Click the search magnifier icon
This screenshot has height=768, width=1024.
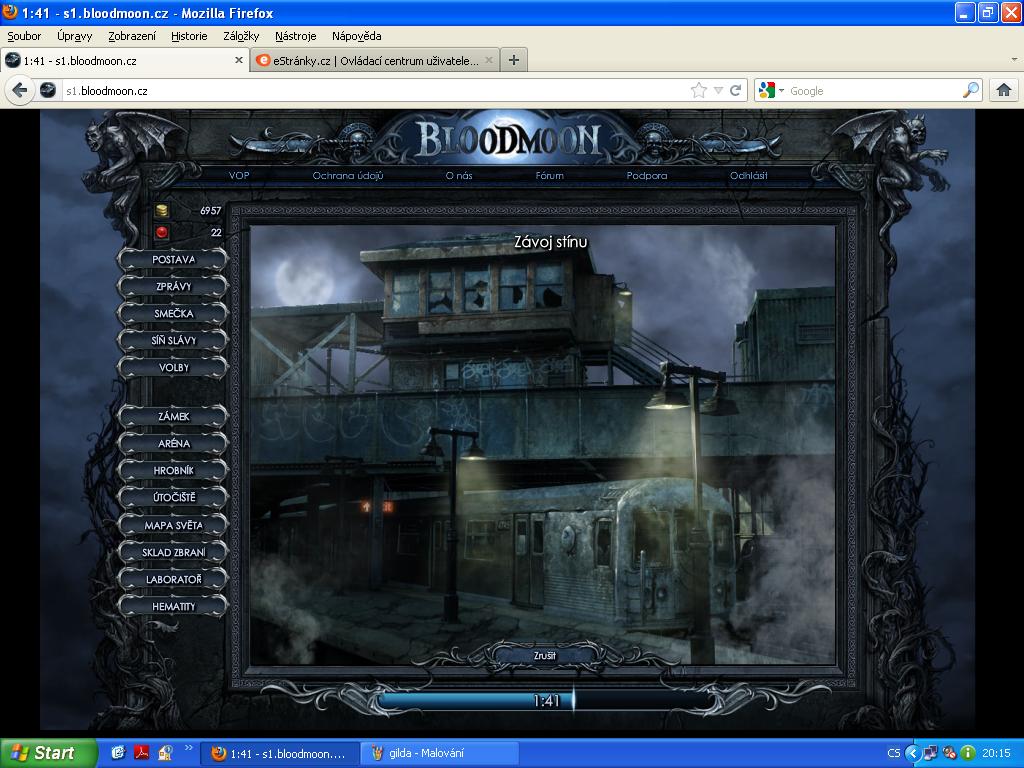971,90
